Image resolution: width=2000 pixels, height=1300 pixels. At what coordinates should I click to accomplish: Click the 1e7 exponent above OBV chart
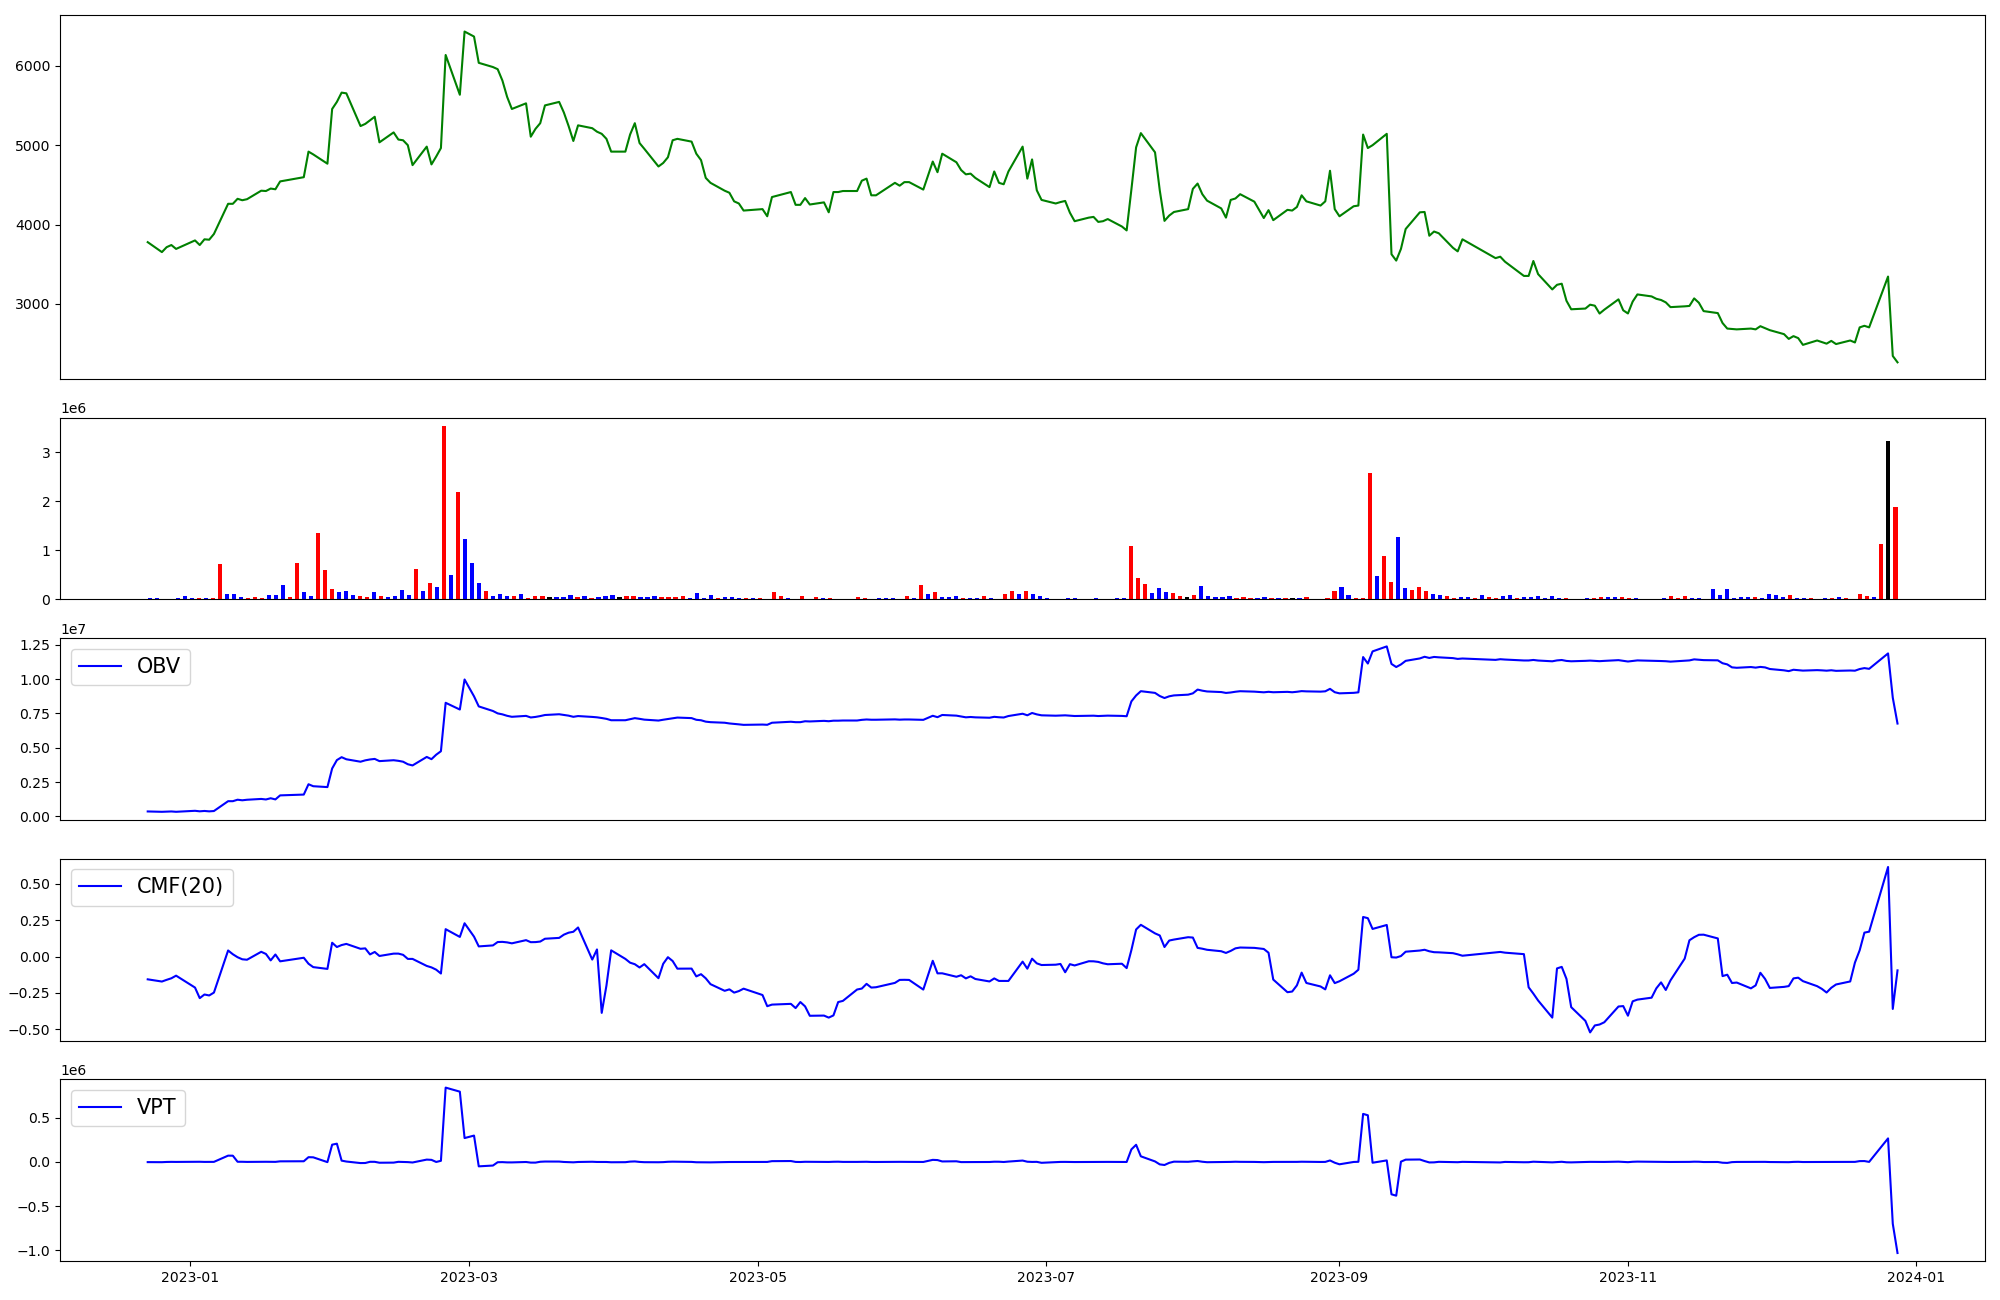click(73, 629)
